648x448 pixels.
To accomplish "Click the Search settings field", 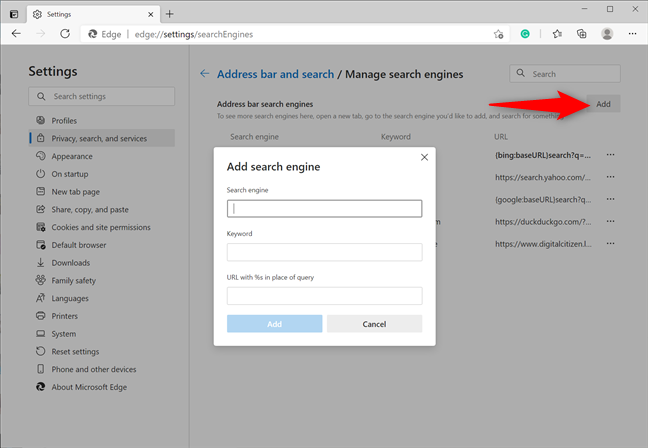I will point(102,96).
